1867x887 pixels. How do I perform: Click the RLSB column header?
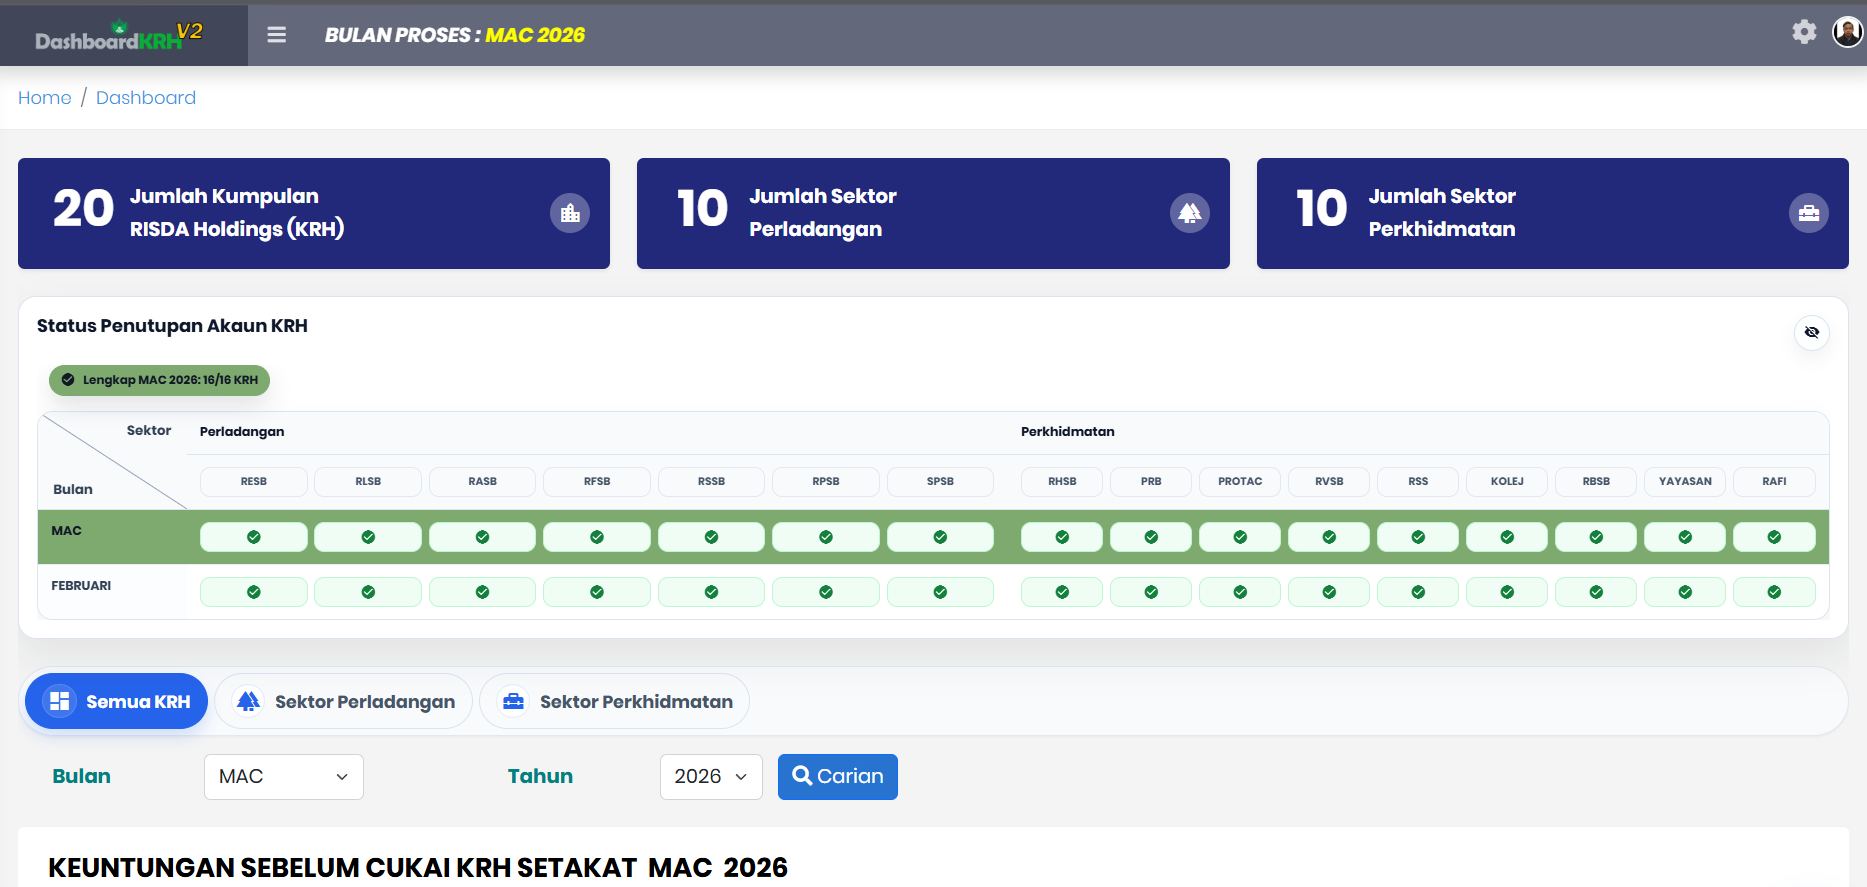(x=368, y=481)
